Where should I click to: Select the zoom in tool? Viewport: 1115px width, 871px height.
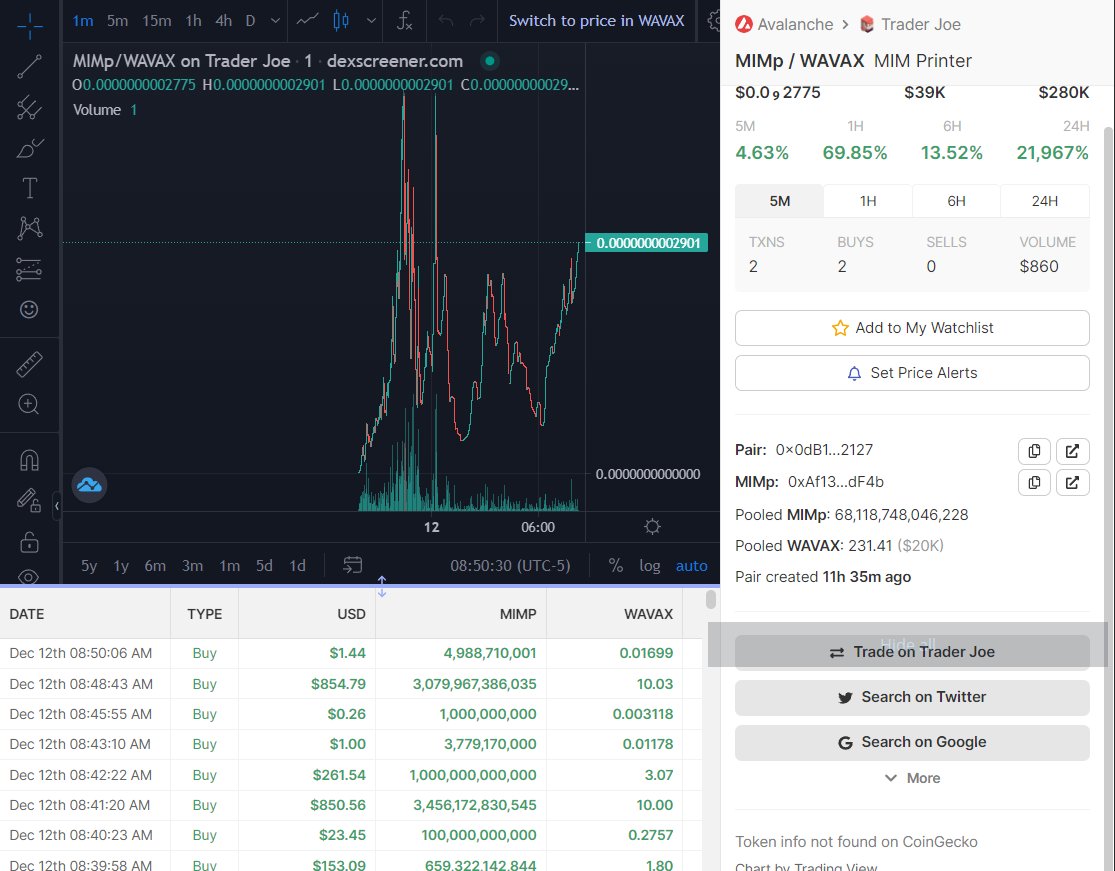coord(29,405)
